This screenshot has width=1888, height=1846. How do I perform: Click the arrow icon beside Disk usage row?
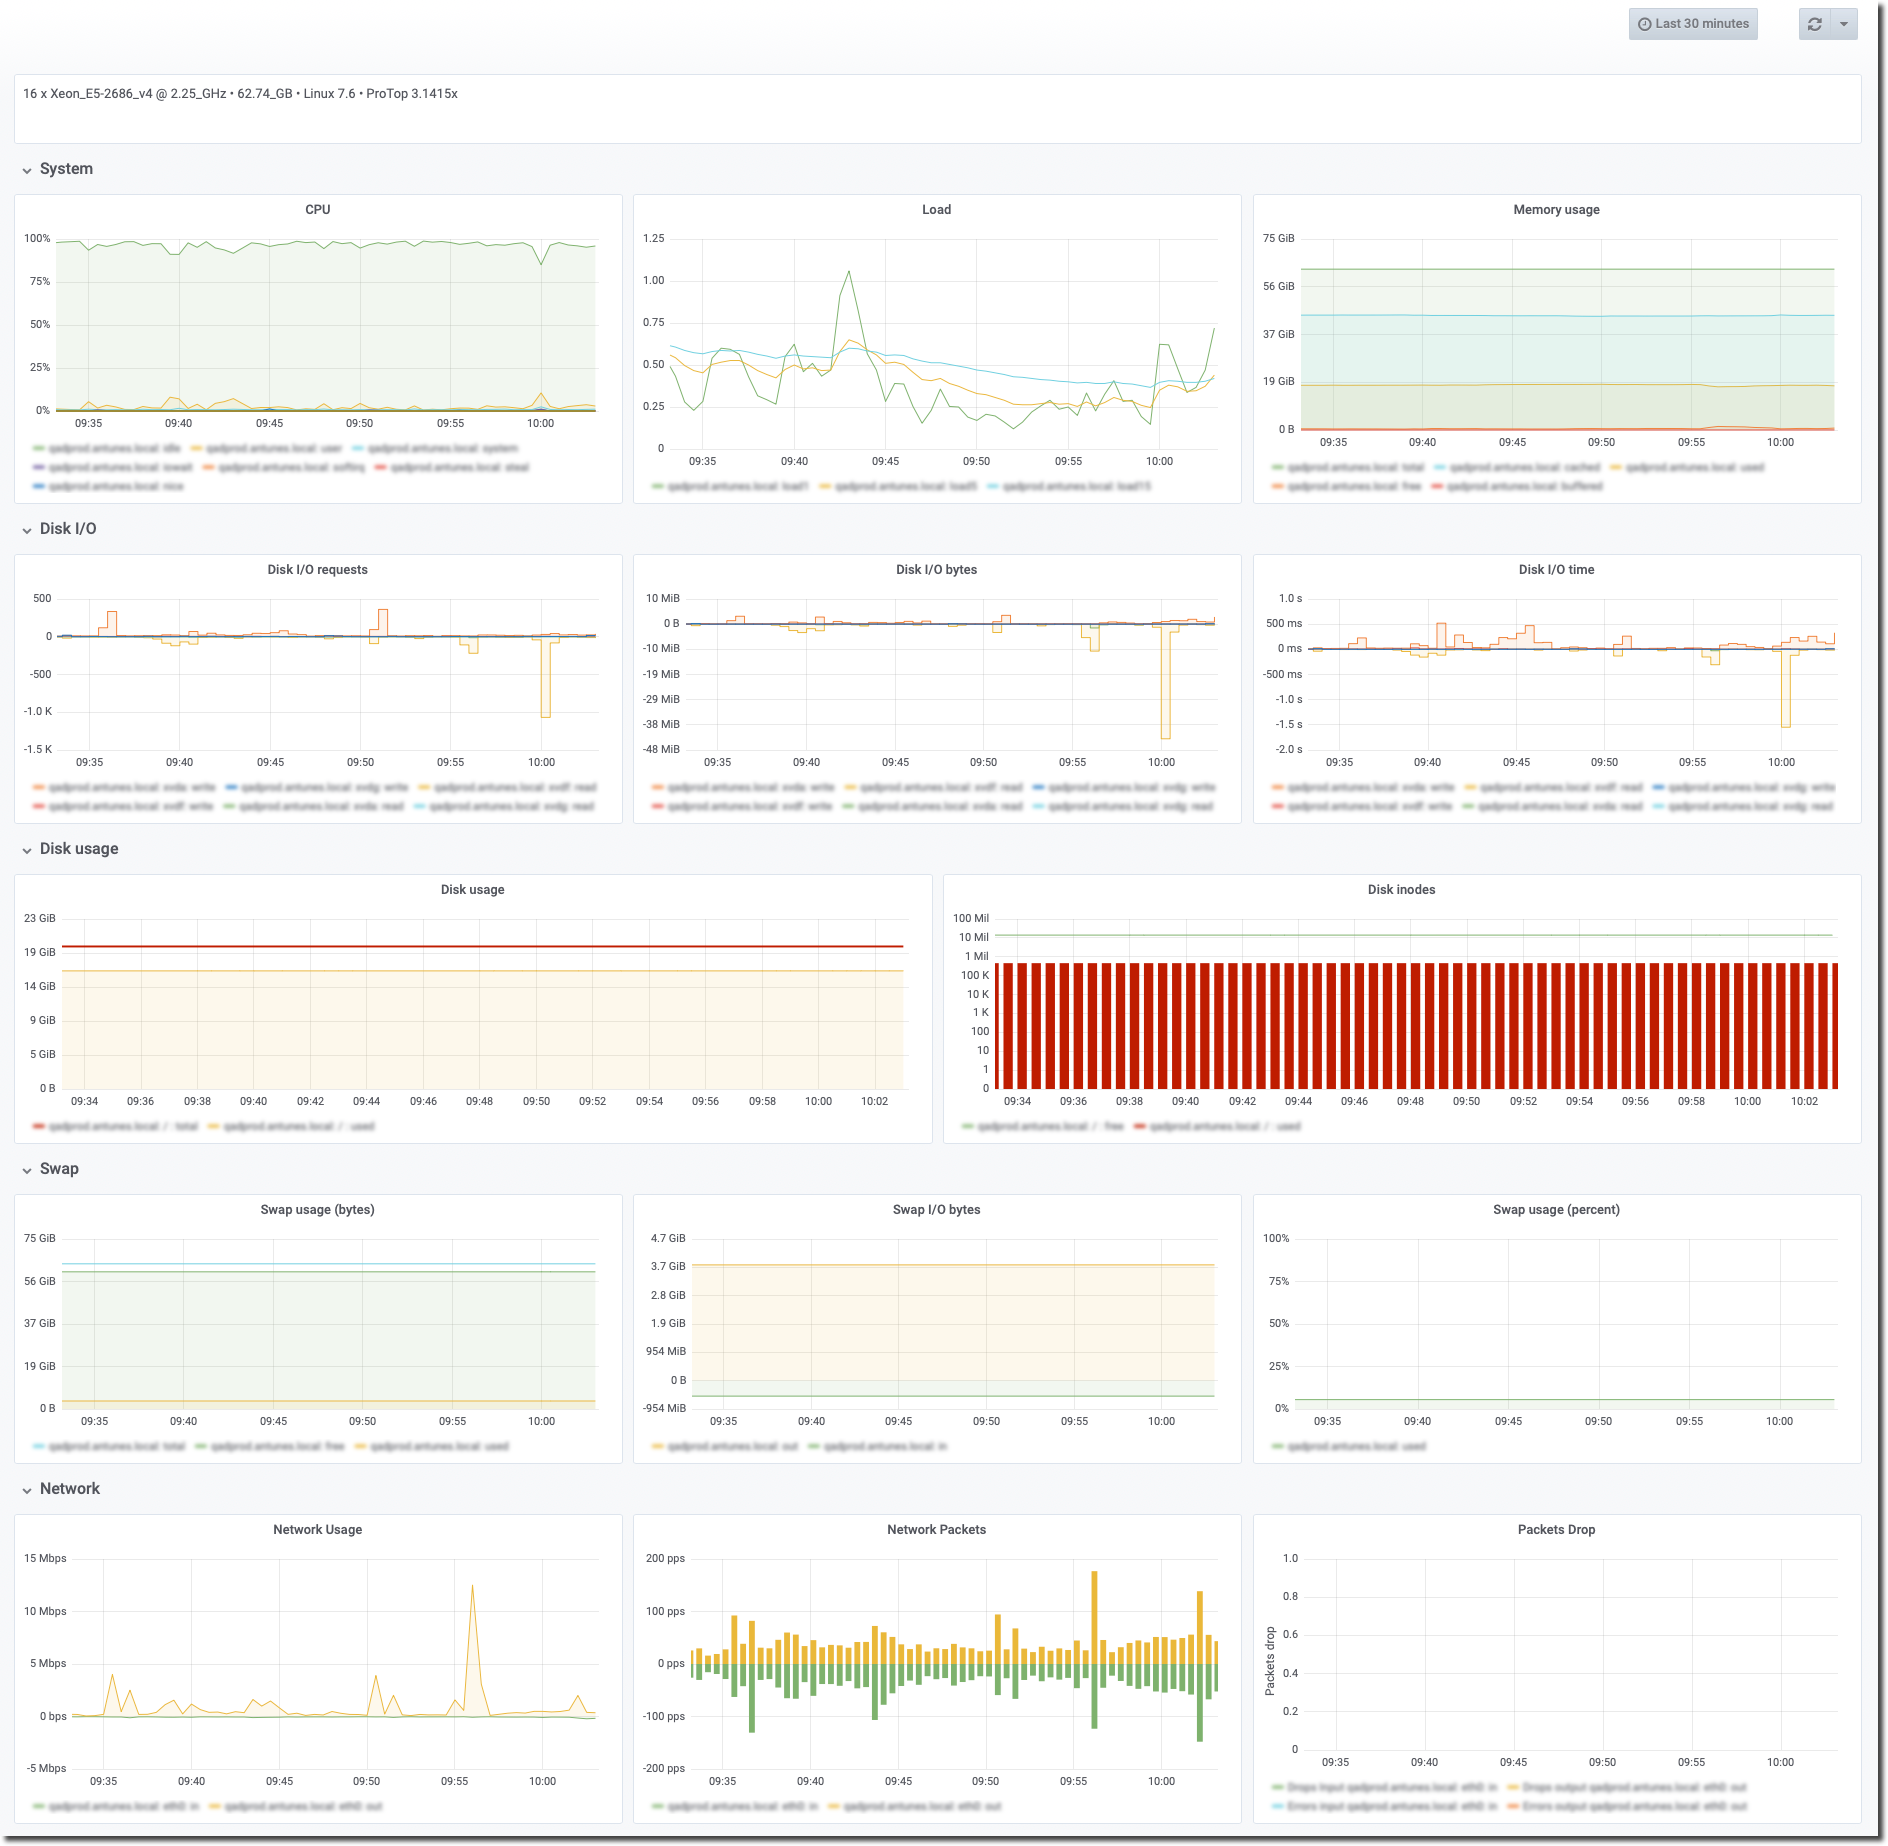(27, 850)
